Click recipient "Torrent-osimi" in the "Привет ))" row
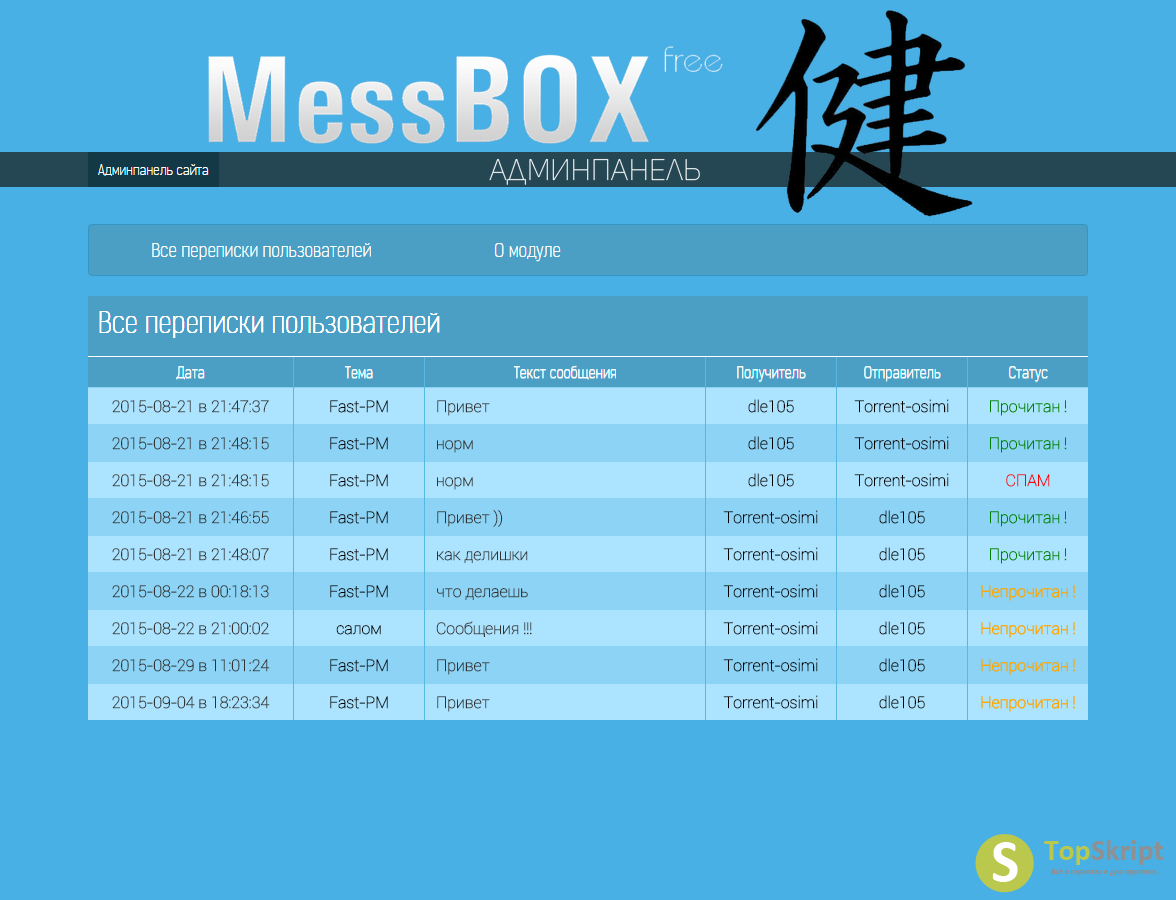1176x900 pixels. [771, 518]
